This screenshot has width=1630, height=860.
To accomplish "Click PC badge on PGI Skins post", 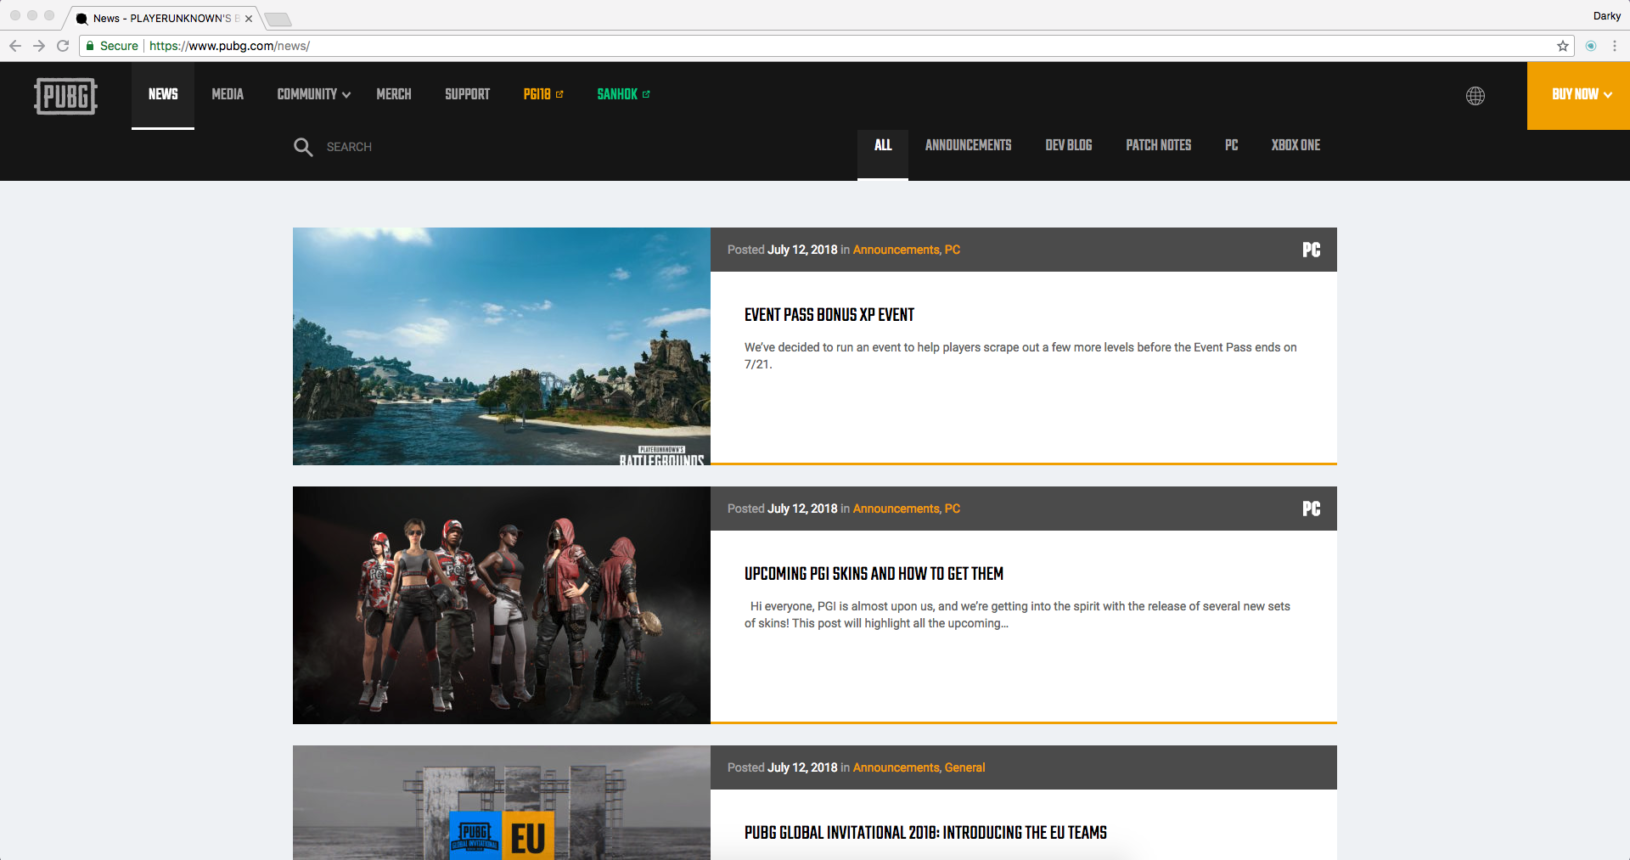I will [1311, 509].
